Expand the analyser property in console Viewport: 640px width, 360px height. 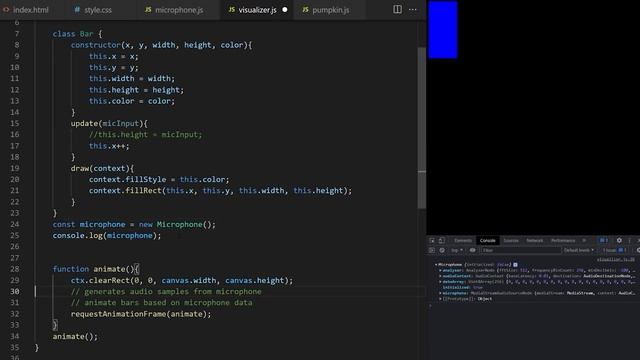pyautogui.click(x=440, y=270)
